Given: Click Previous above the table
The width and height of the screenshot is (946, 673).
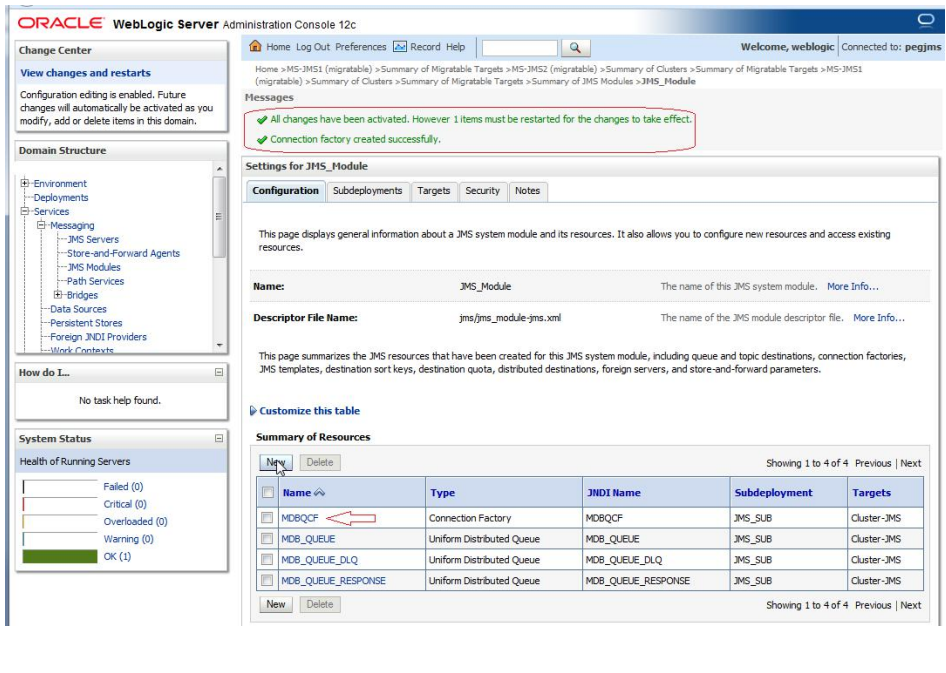Looking at the screenshot, I should [872, 463].
